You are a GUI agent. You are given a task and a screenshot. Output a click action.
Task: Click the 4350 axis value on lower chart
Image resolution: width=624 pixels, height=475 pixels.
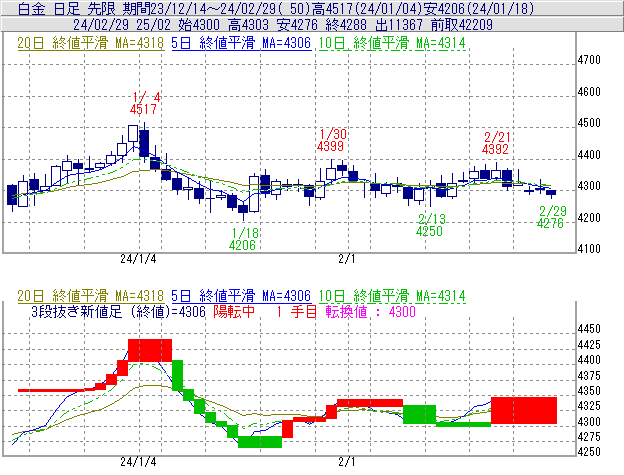pyautogui.click(x=589, y=391)
